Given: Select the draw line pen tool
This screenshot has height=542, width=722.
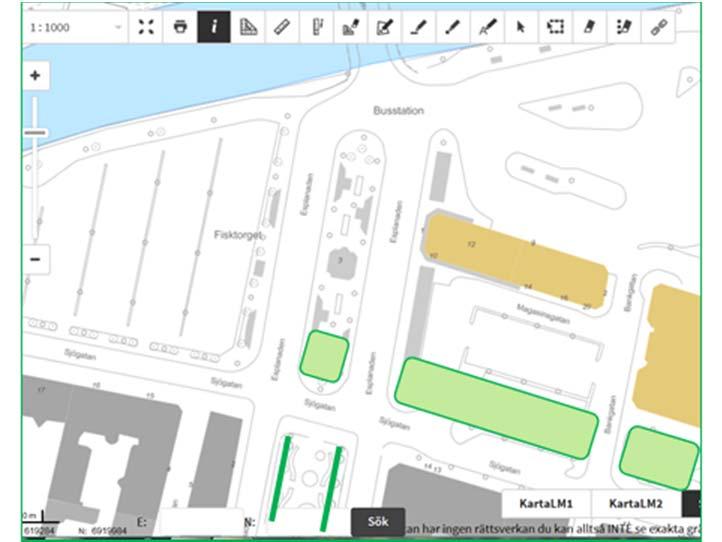Looking at the screenshot, I should pos(419,27).
